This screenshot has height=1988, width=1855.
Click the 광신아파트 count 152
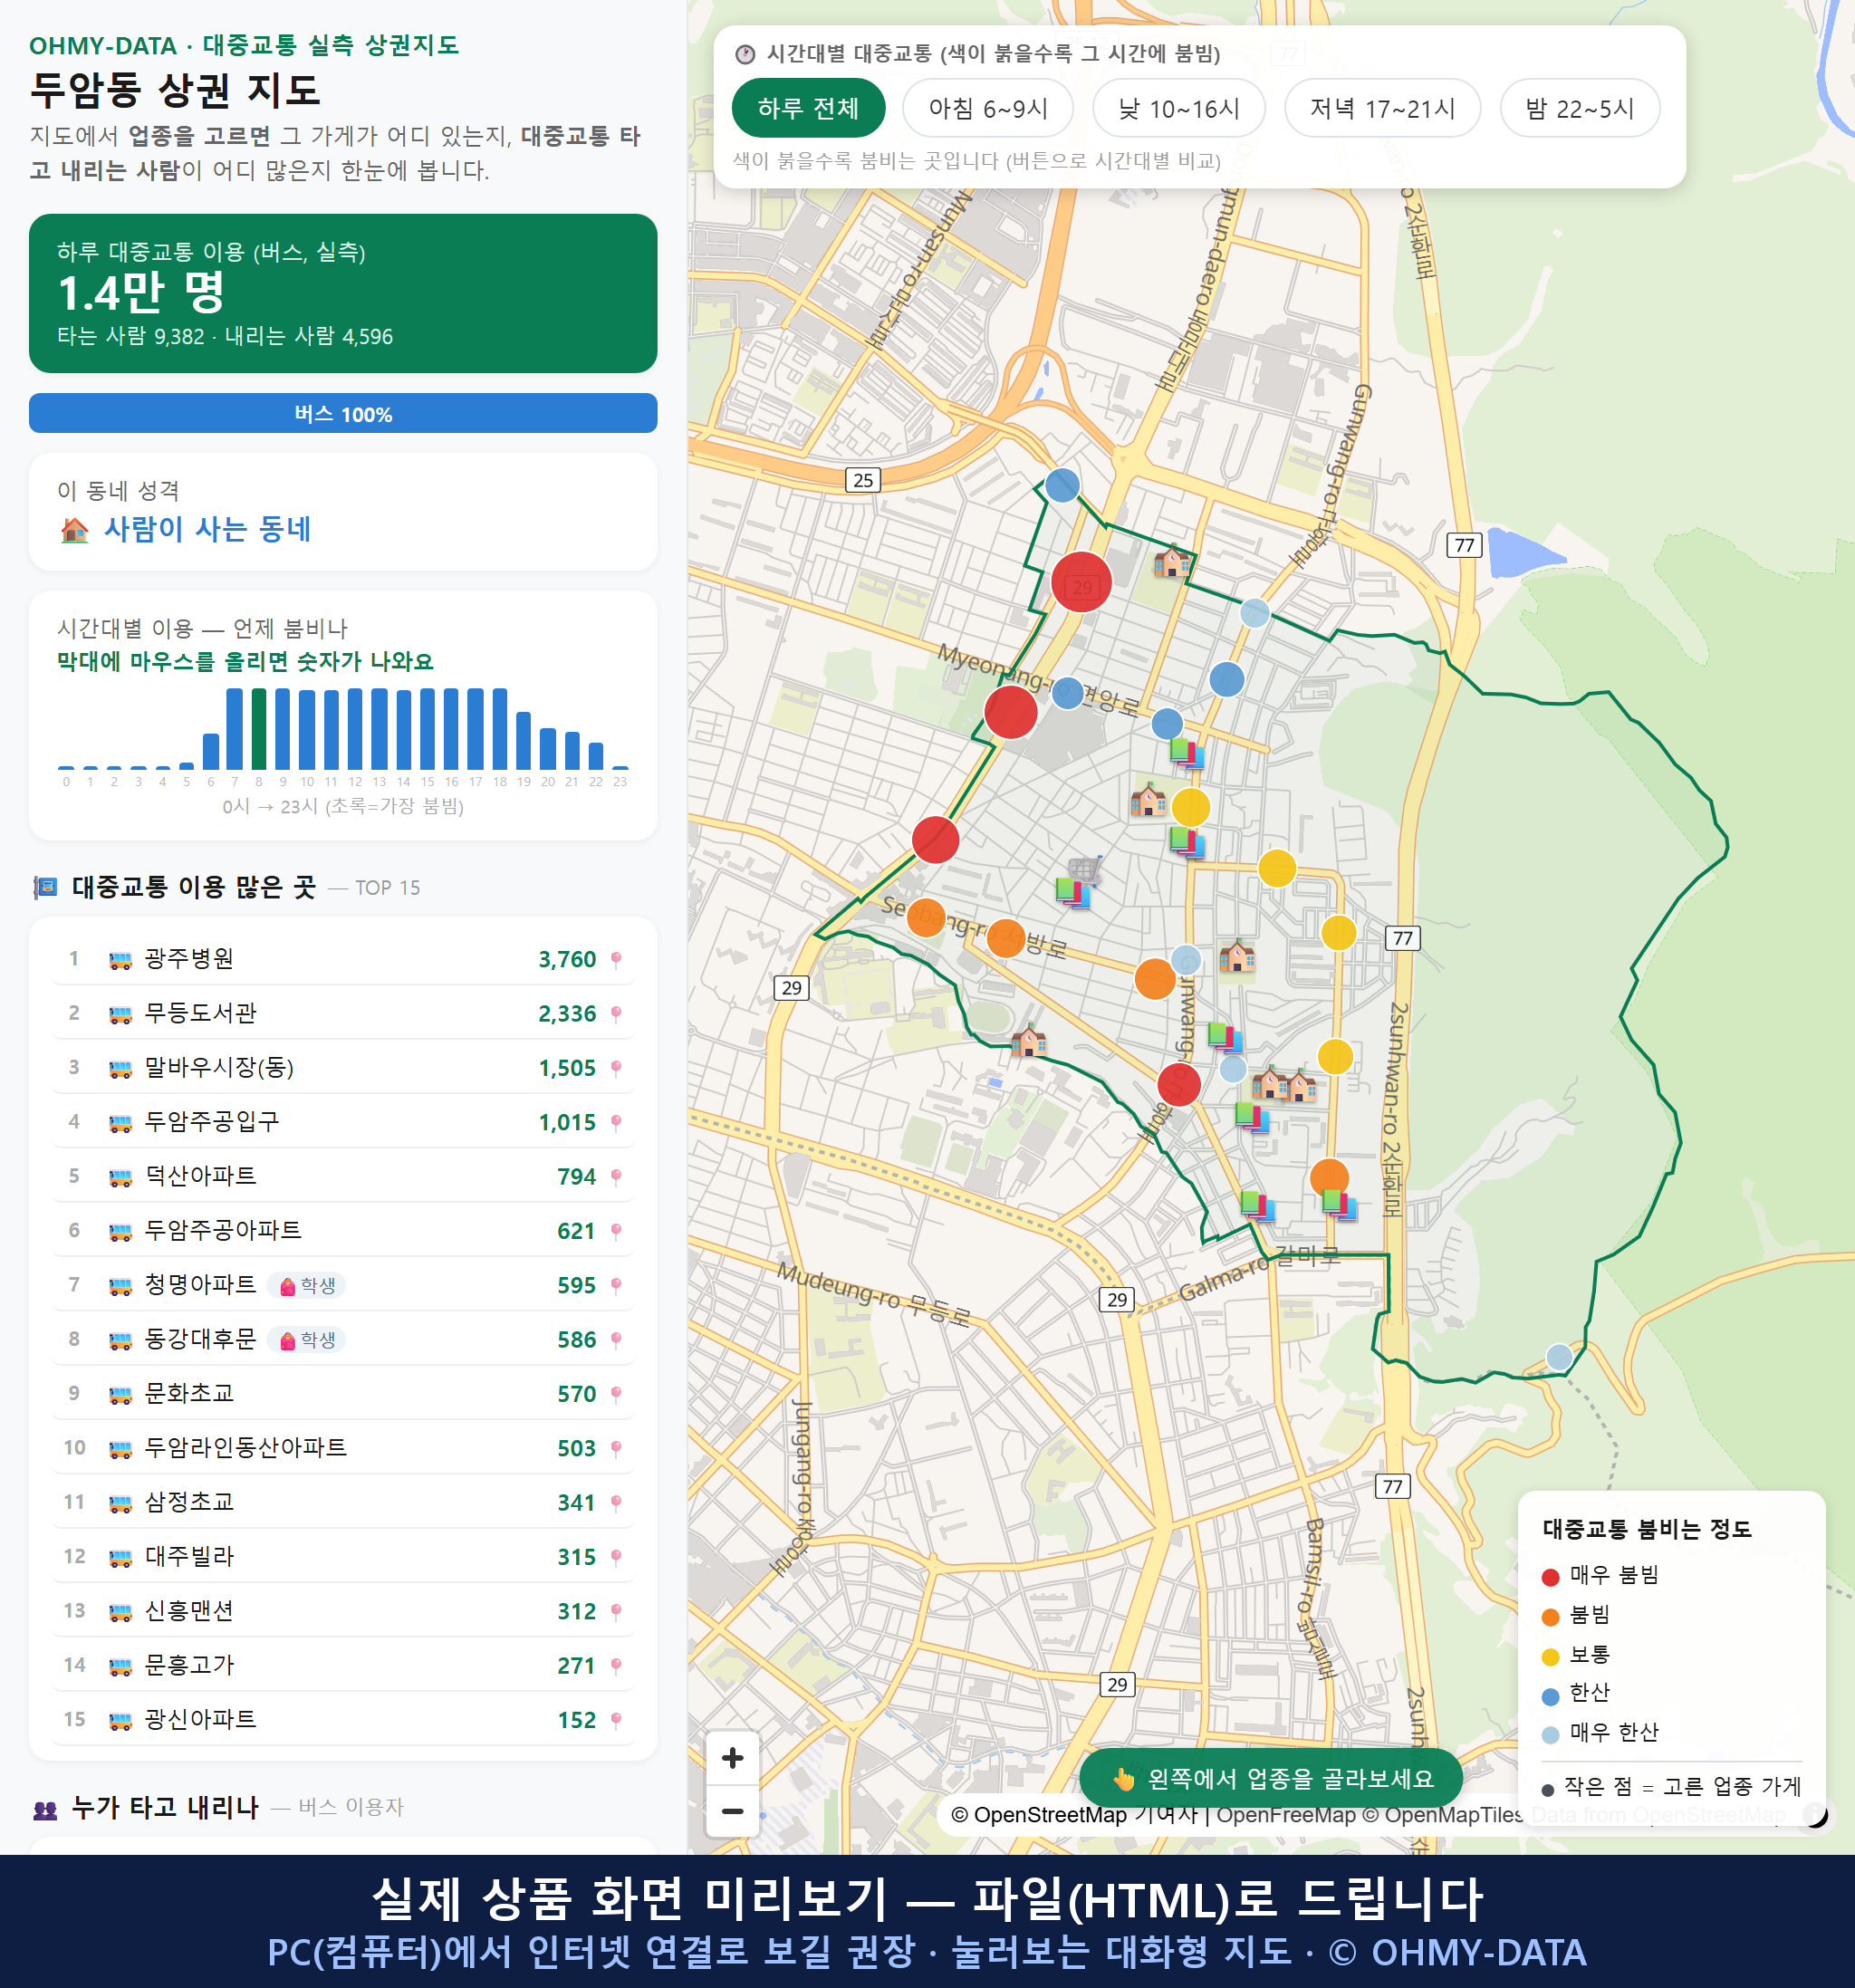[576, 1721]
